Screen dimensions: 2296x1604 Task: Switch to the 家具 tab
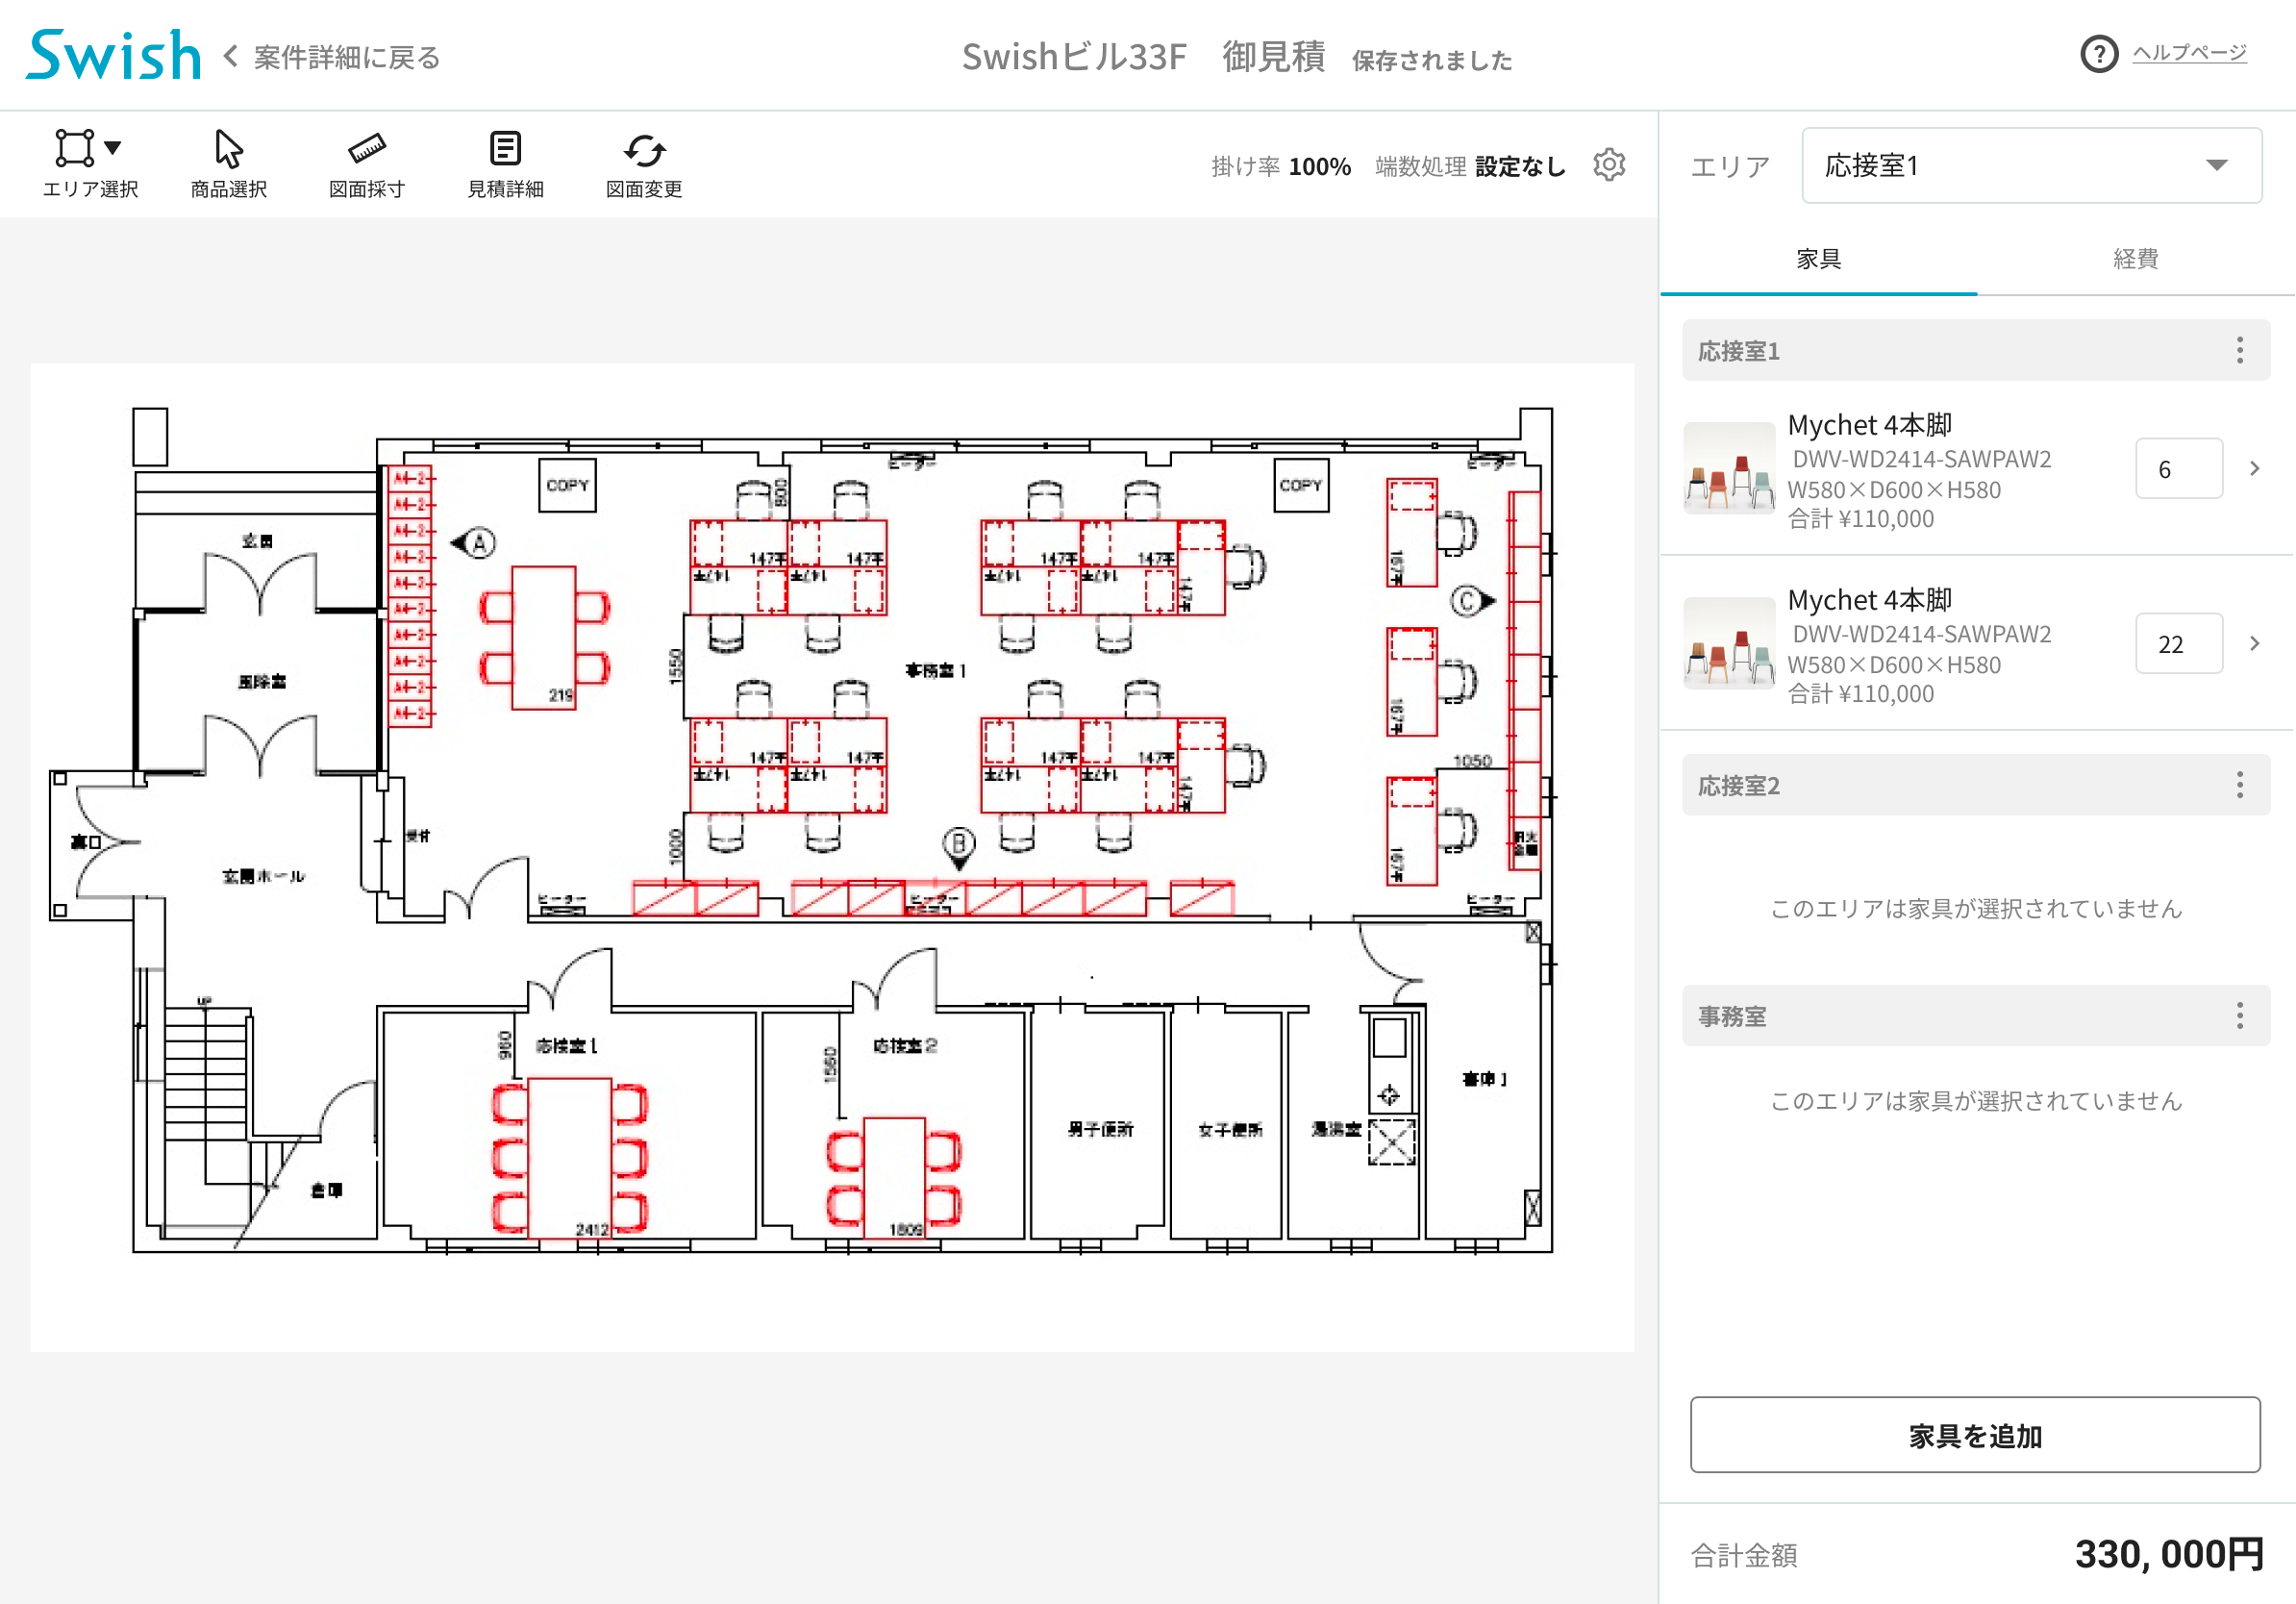click(1818, 259)
